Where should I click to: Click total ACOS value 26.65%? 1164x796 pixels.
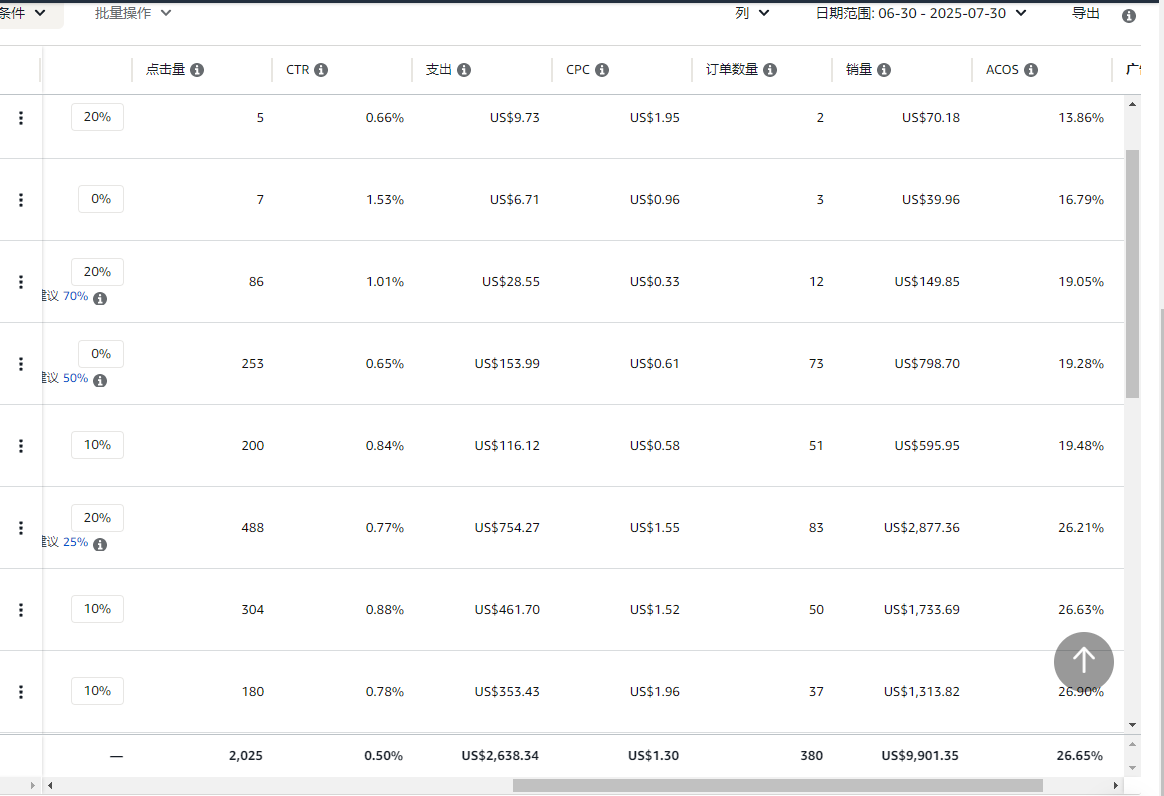1079,756
